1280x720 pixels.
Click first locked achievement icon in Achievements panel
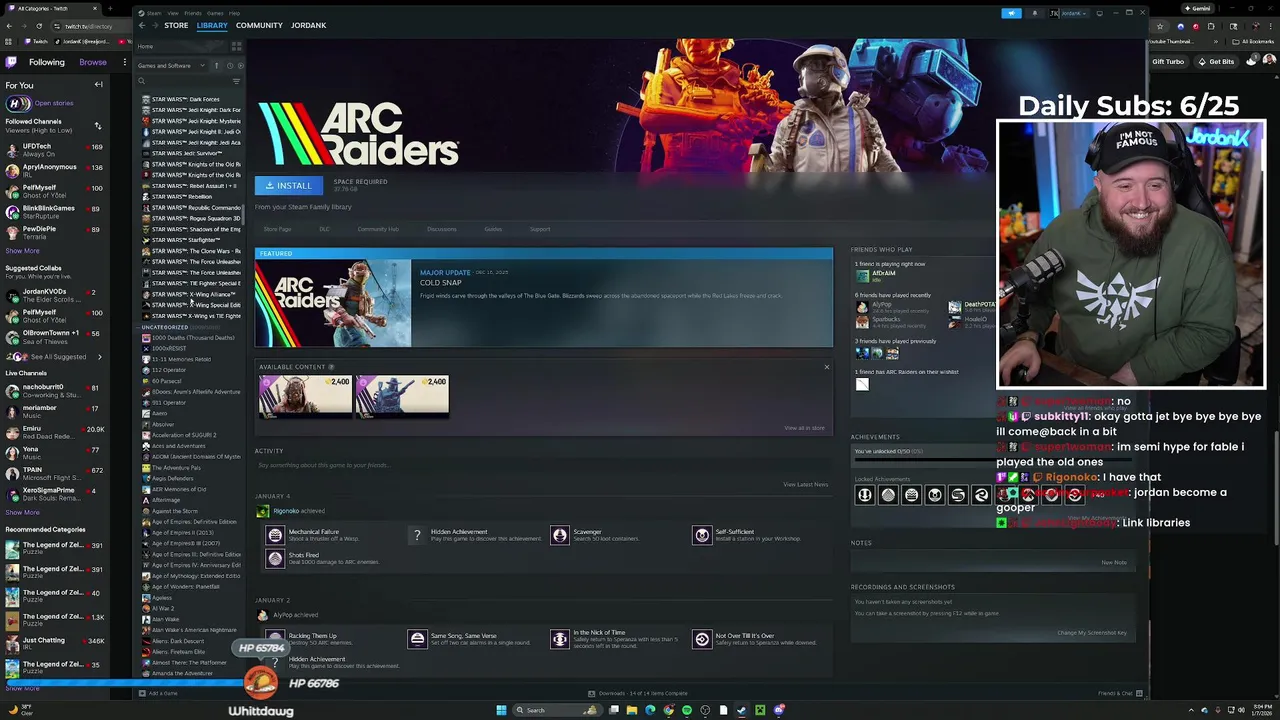865,495
